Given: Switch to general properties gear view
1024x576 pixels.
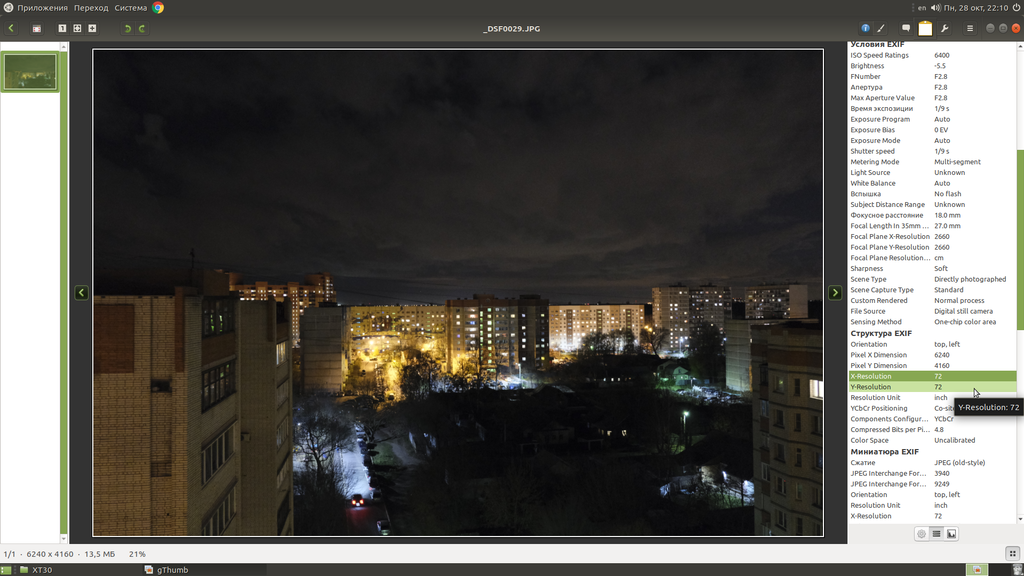Looking at the screenshot, I should pos(921,534).
